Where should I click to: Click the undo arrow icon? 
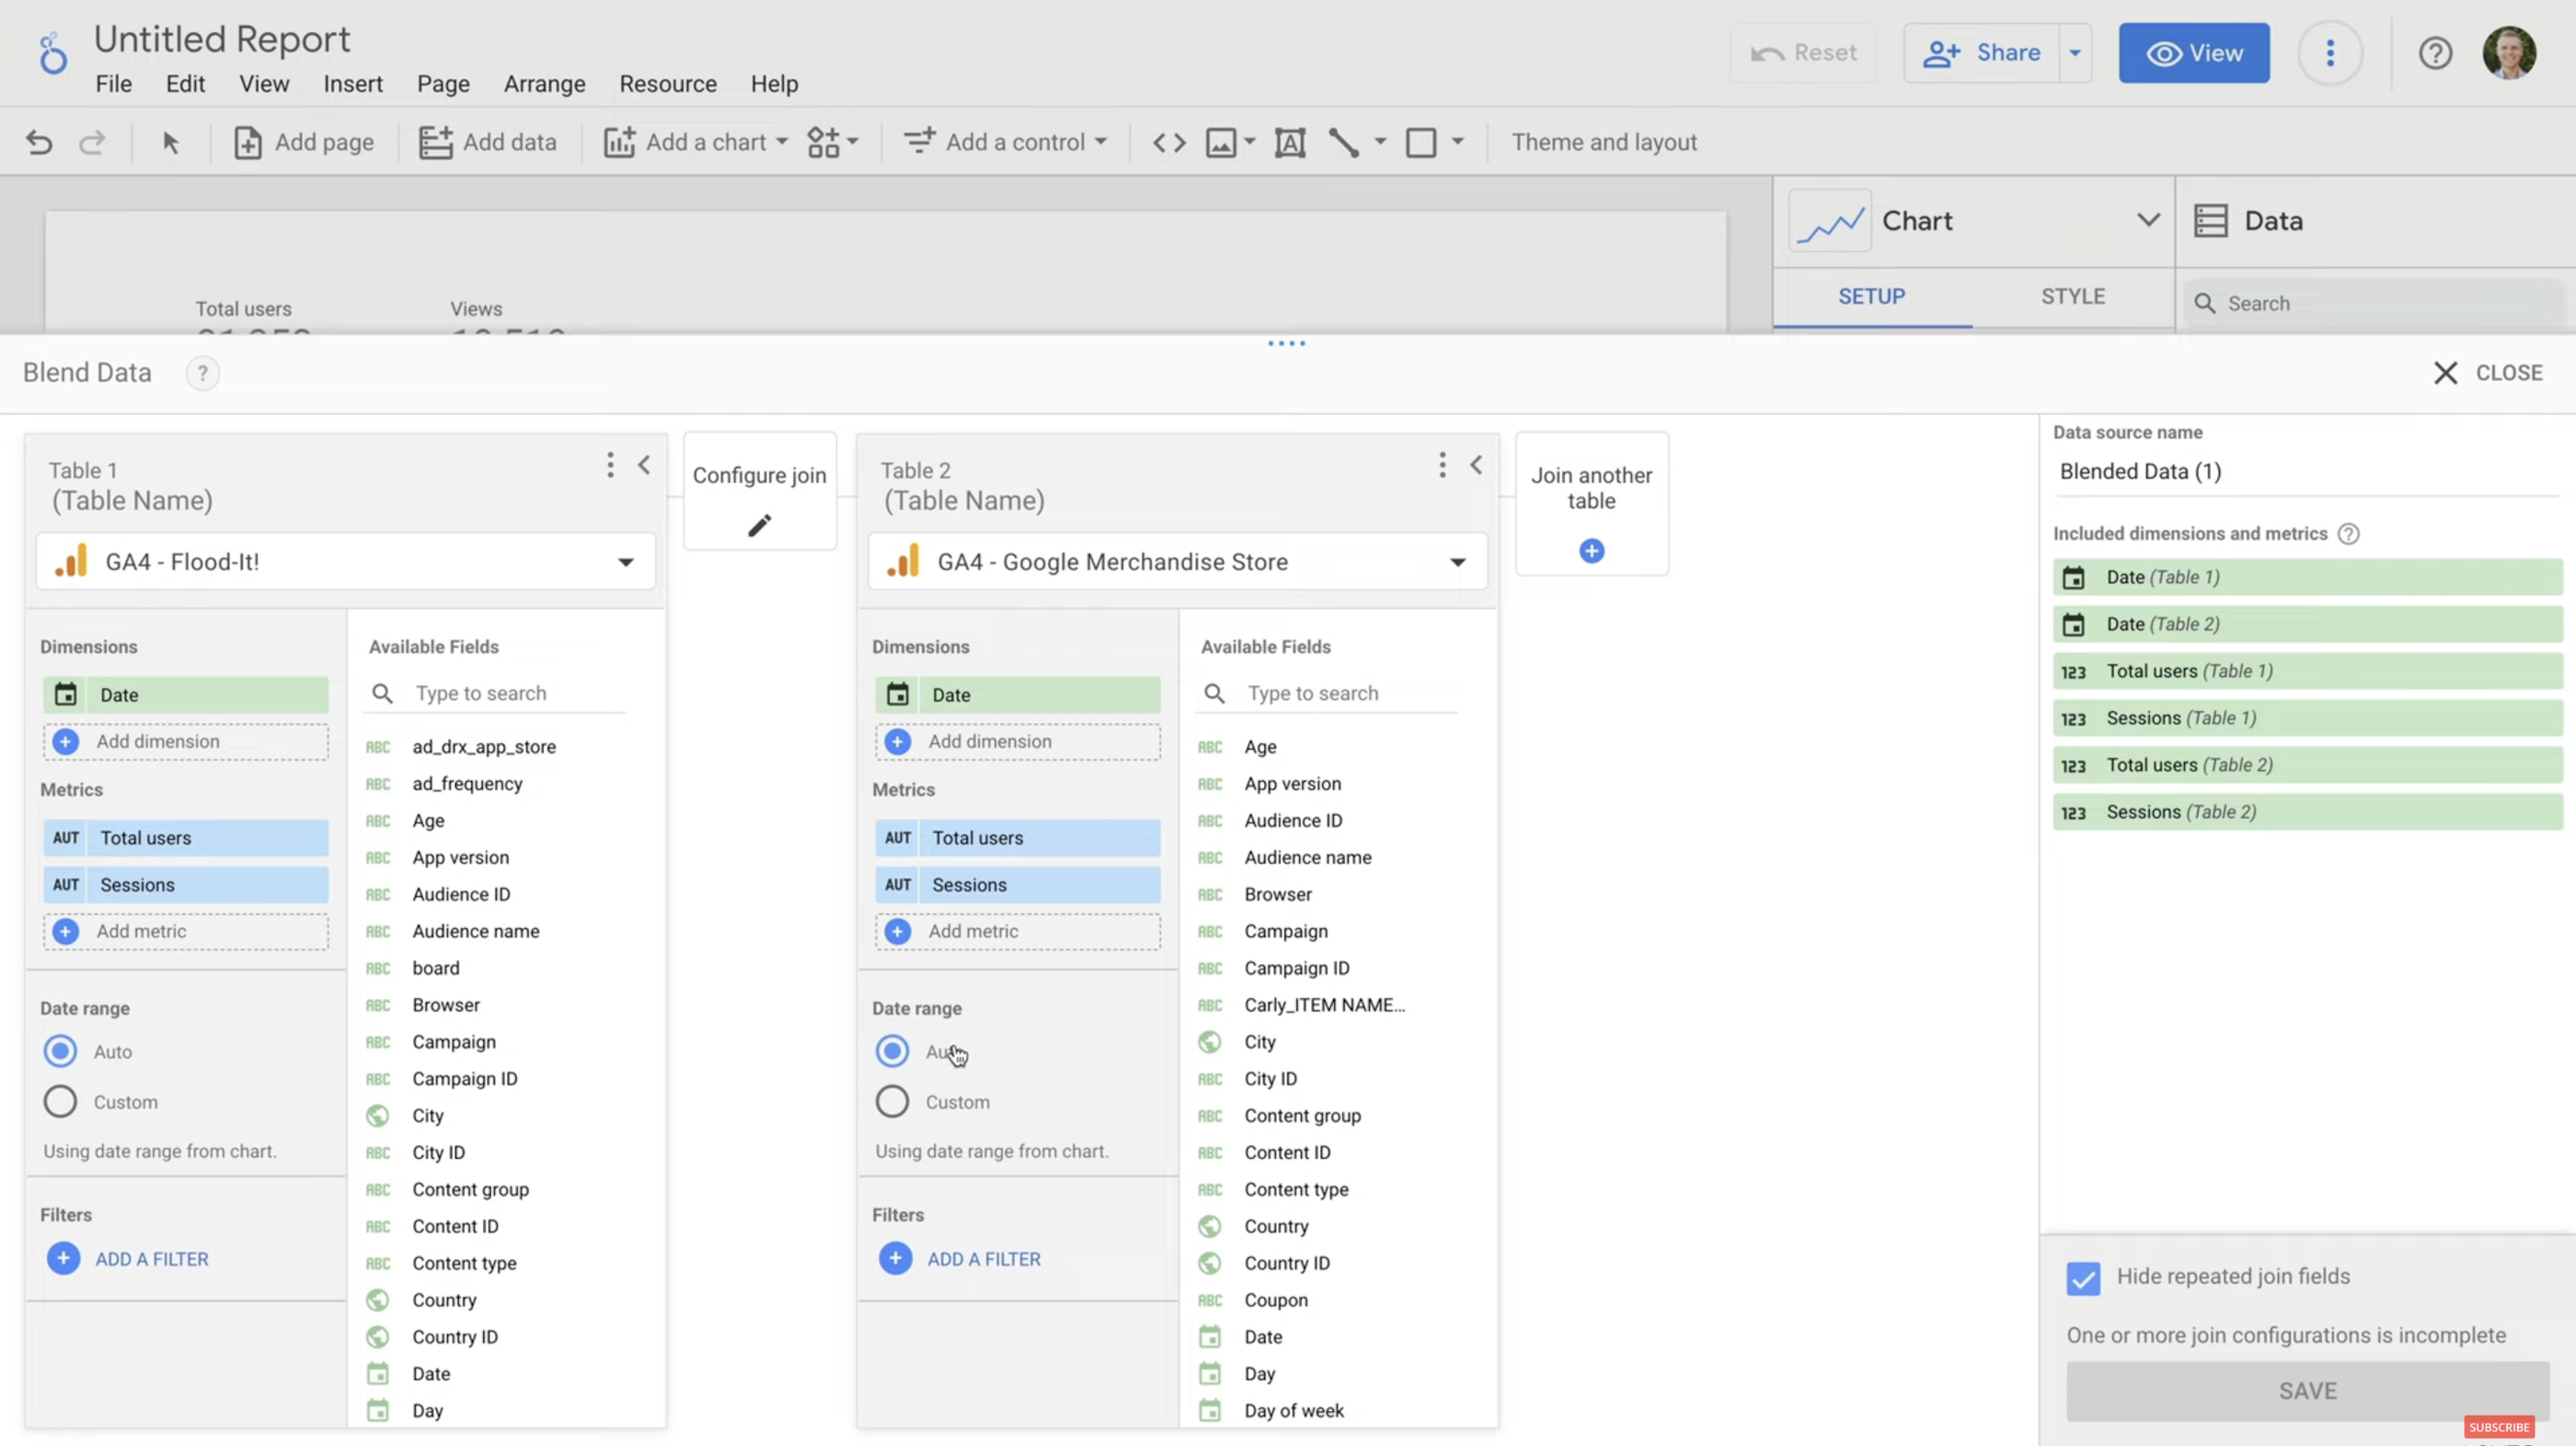pos(39,142)
